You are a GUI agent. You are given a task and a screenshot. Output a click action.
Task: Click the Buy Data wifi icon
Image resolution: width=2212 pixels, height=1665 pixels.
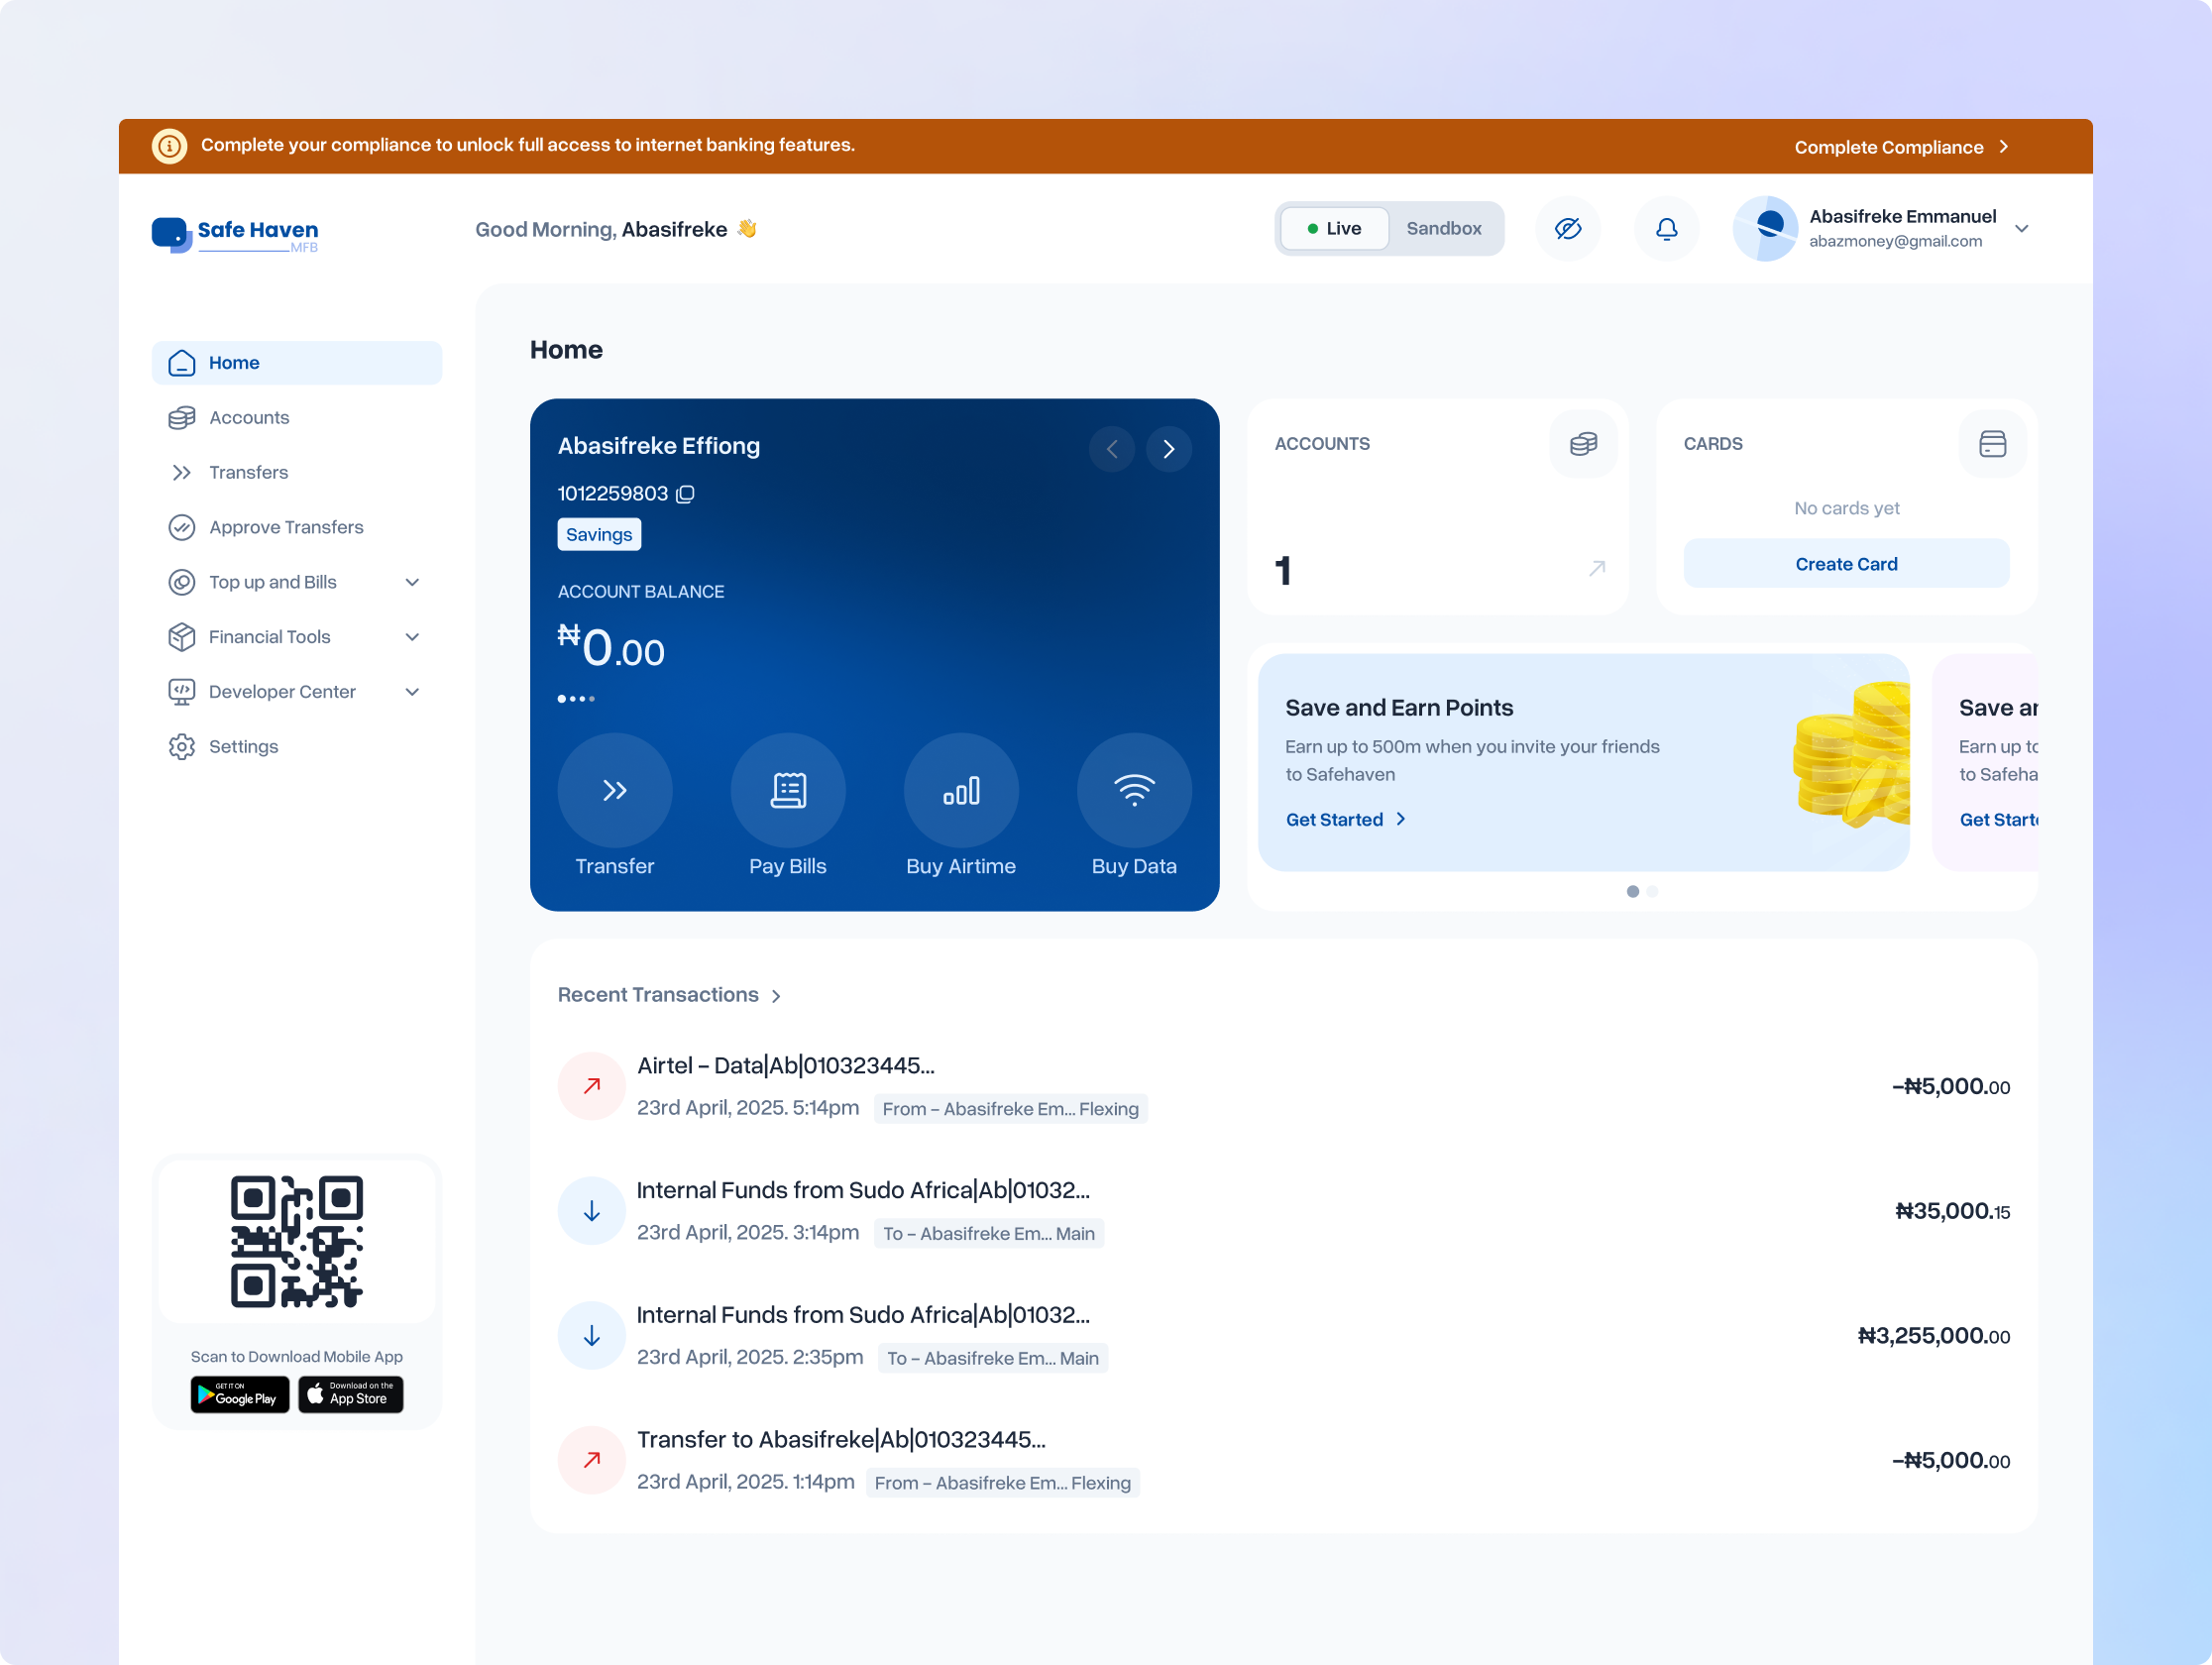tap(1133, 790)
